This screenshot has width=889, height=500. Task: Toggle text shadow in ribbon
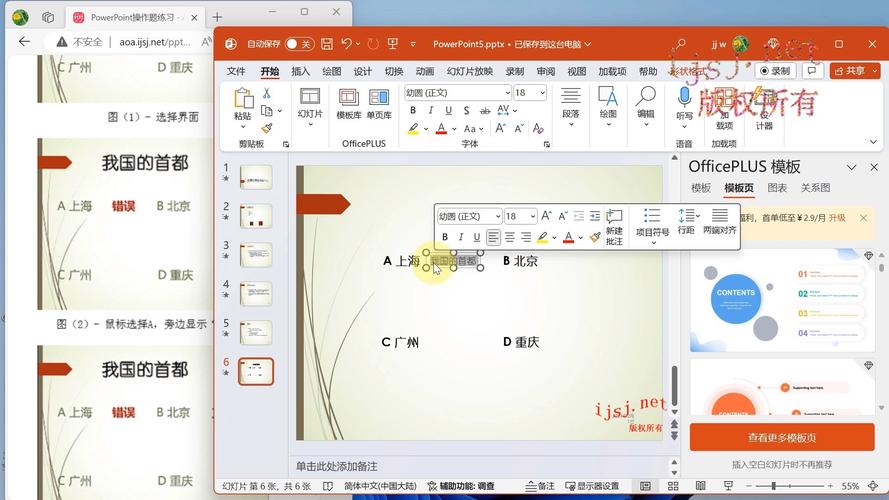click(466, 111)
